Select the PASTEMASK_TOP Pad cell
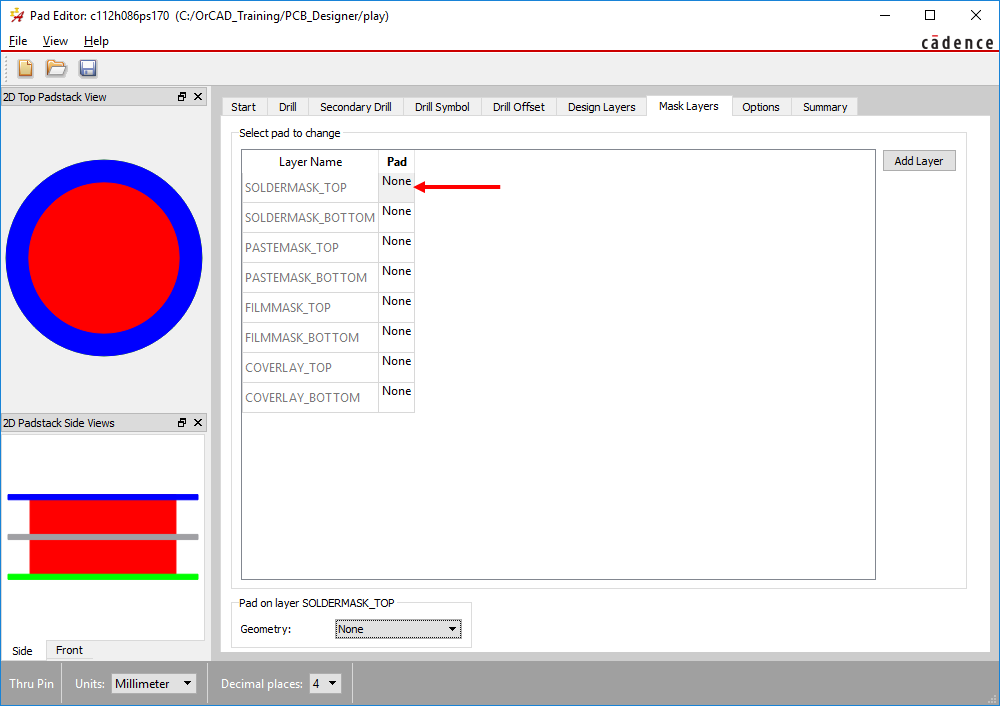Screen dimensions: 1000x706 point(397,247)
